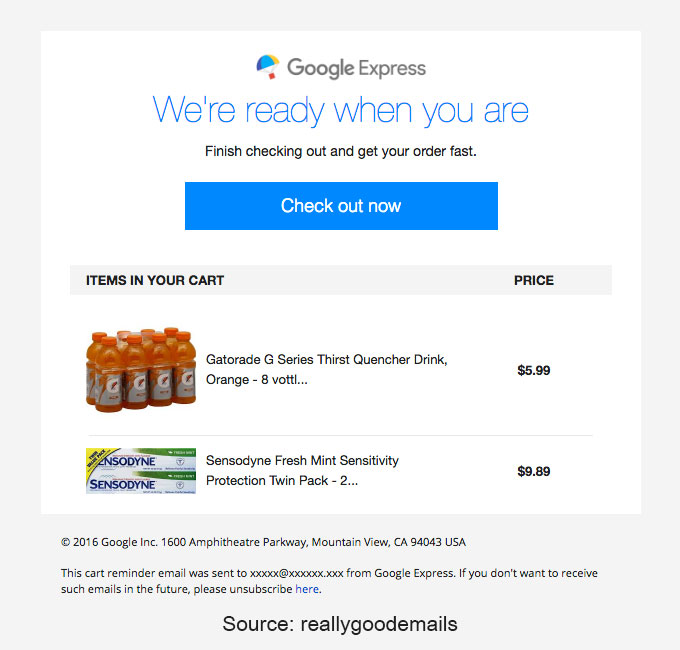This screenshot has width=680, height=650.
Task: Open the Gatorade orange bottles product image
Action: coord(141,369)
